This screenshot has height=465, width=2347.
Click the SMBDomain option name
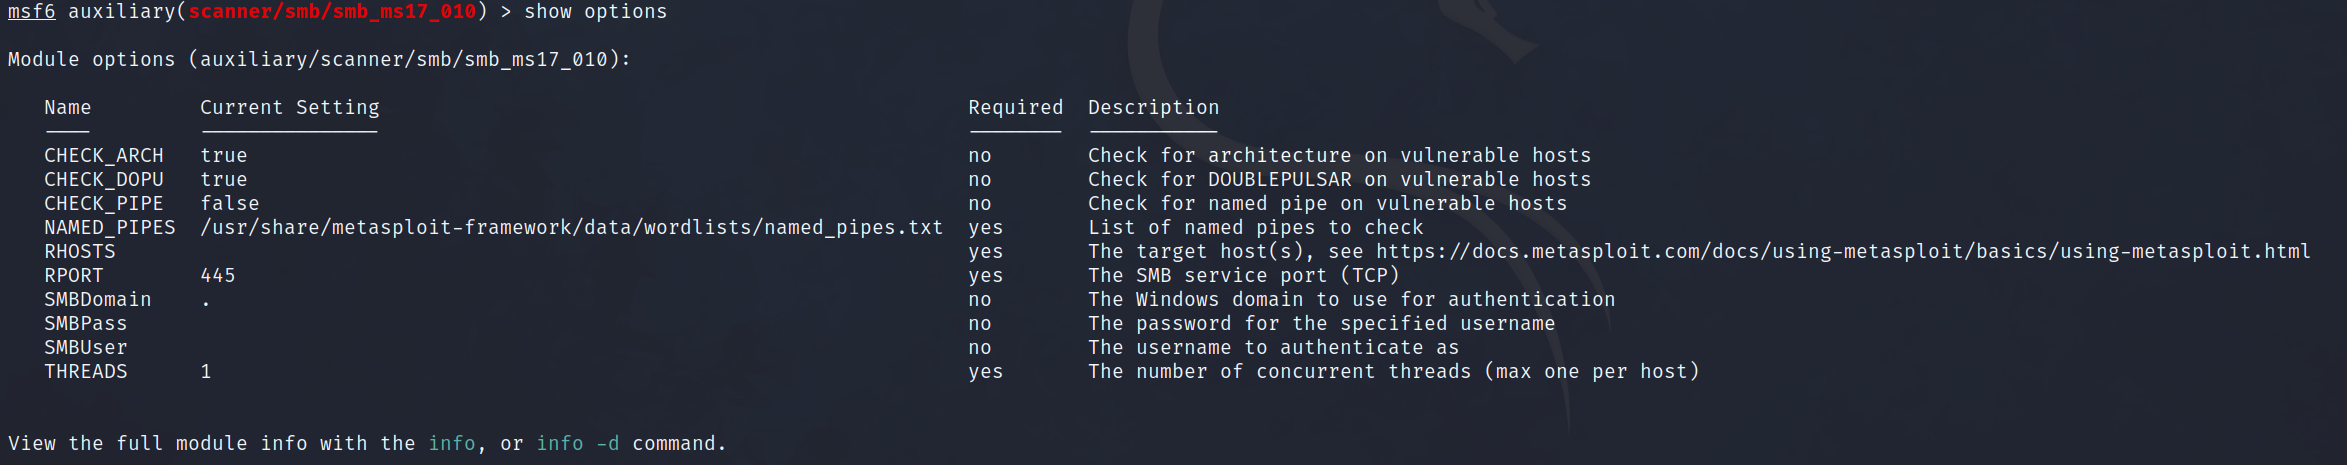click(x=98, y=299)
